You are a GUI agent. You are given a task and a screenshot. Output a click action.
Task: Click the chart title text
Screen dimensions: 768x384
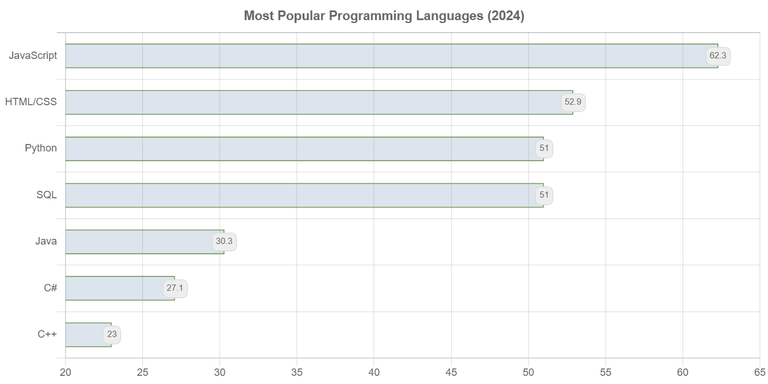384,16
